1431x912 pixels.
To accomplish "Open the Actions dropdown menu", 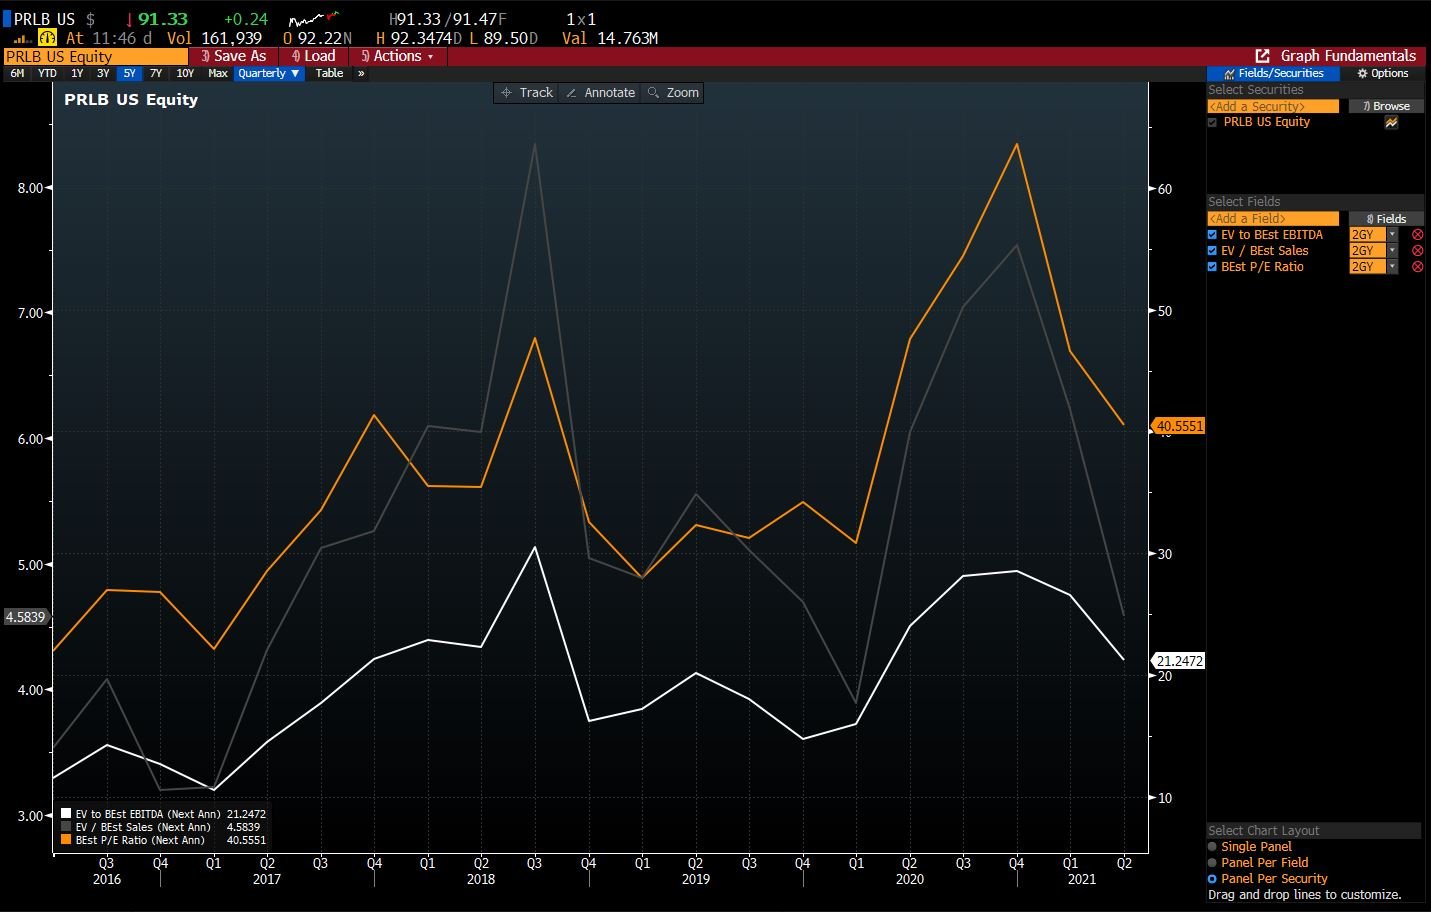I will 398,56.
